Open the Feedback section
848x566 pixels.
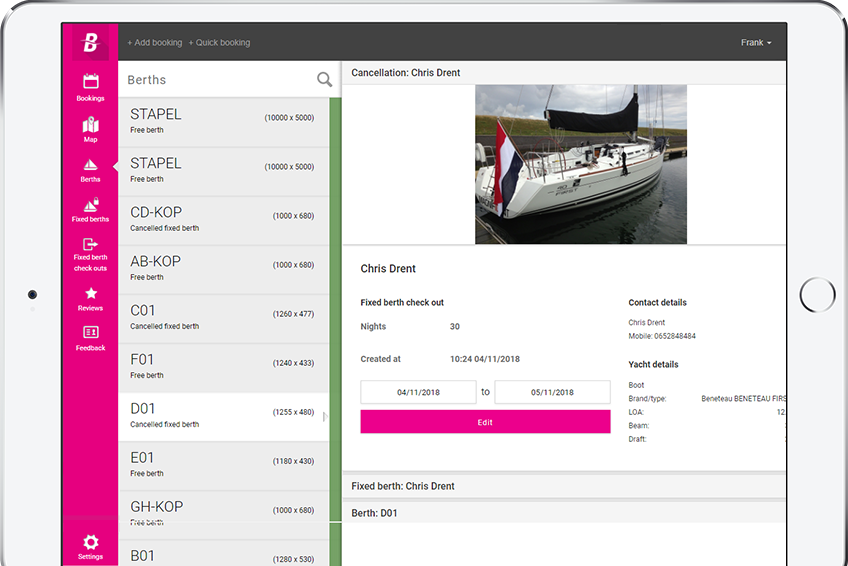click(x=90, y=339)
